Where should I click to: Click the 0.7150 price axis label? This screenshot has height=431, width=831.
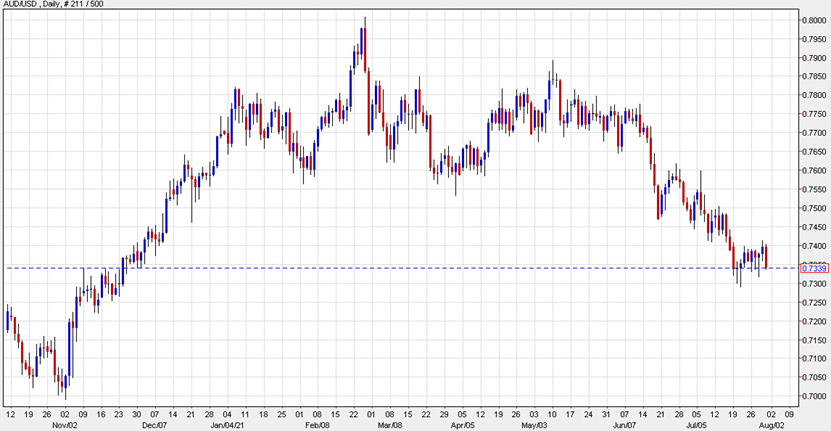815,341
